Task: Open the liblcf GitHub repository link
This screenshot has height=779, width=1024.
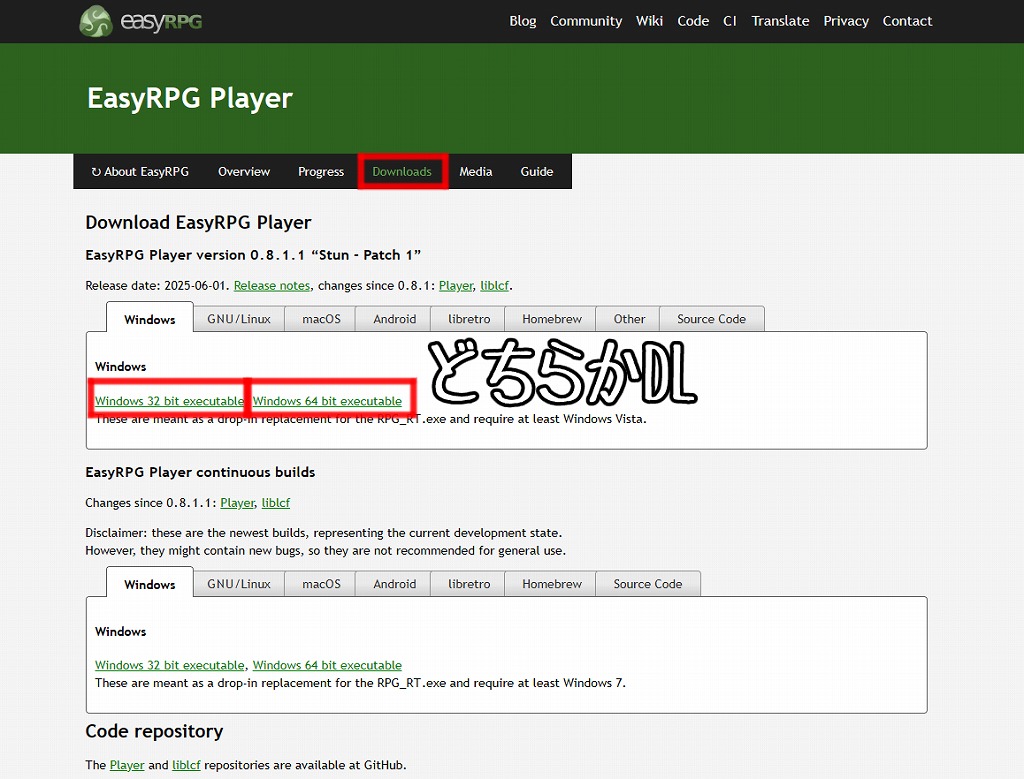Action: click(186, 765)
